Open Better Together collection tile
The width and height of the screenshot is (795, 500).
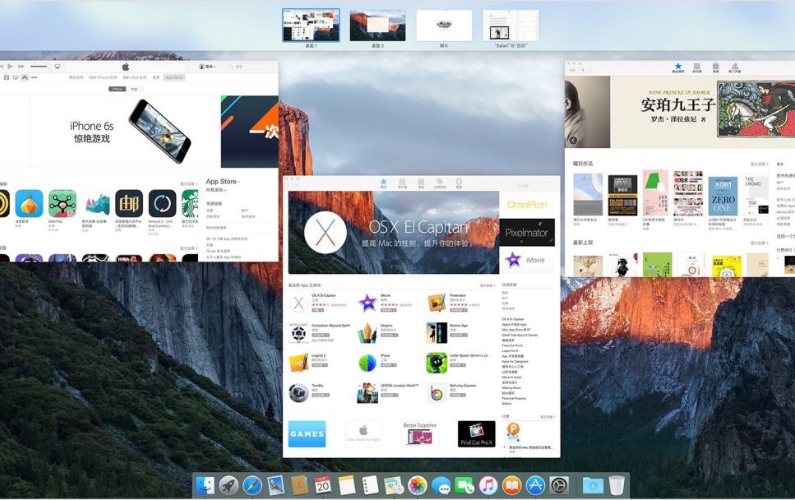(420, 434)
